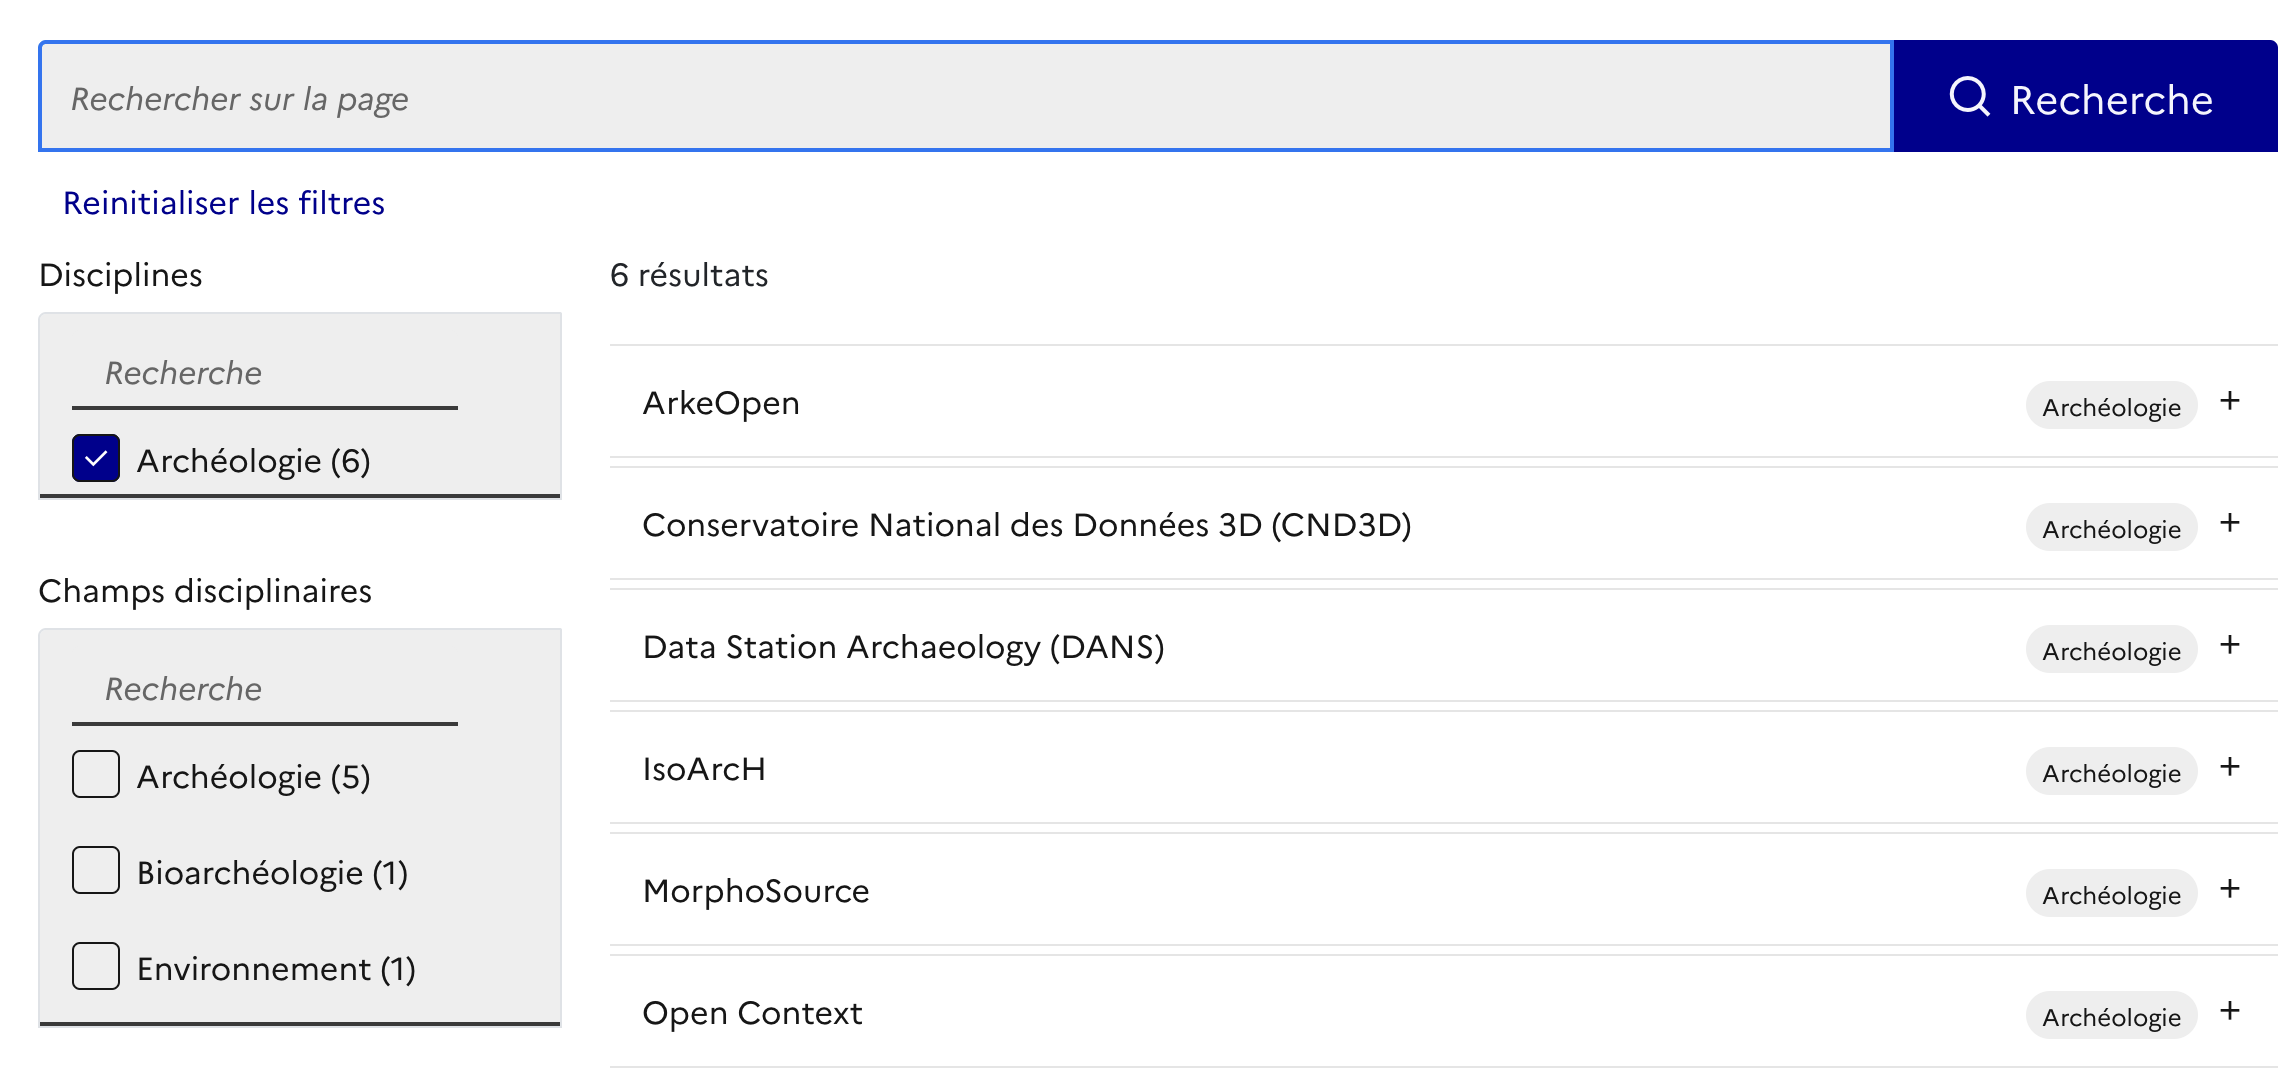Expand Data Station Archaeology plus icon

pyautogui.click(x=2229, y=645)
